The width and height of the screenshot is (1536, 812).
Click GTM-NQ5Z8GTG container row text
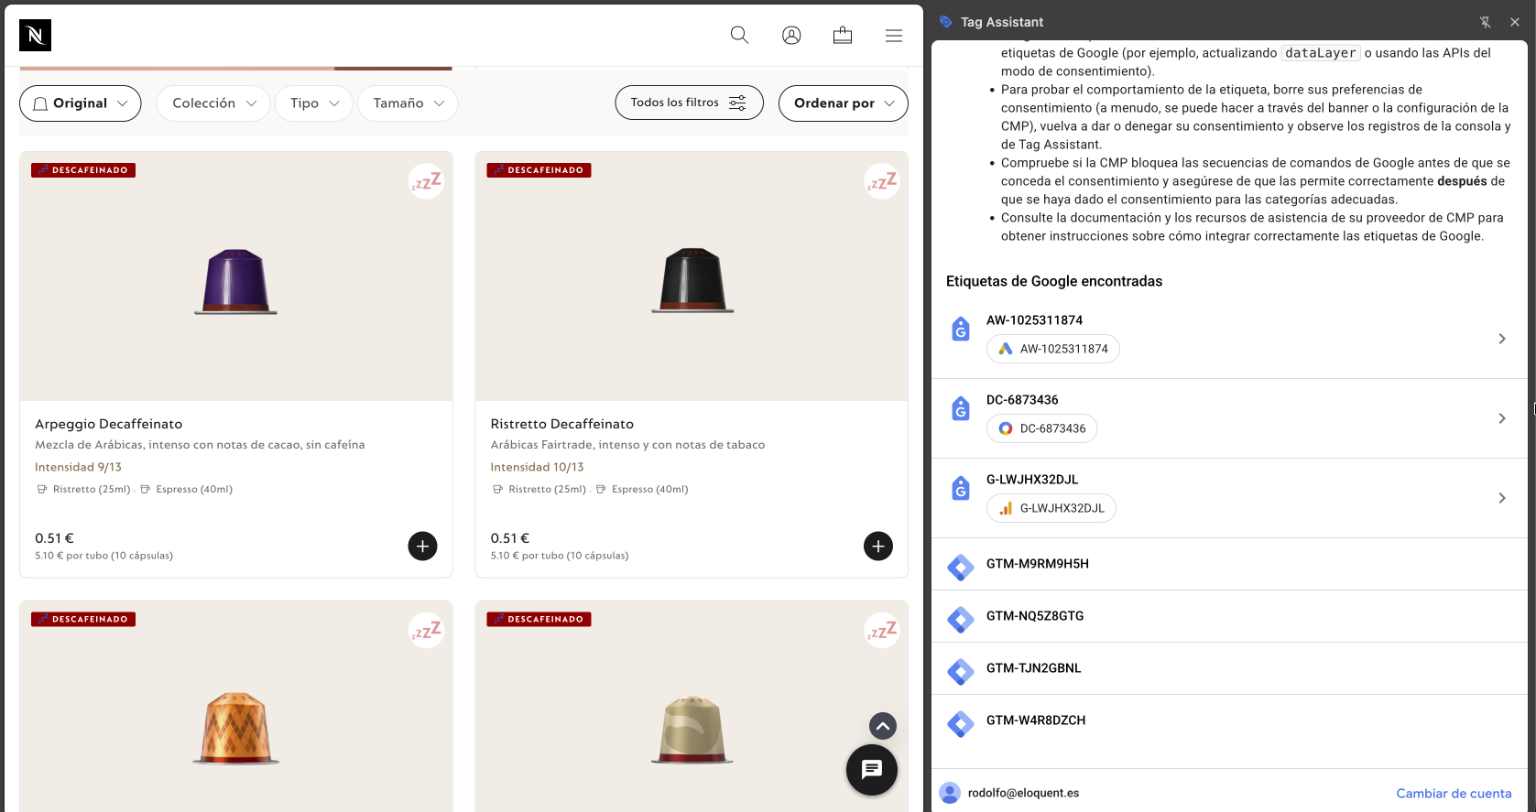(1035, 616)
